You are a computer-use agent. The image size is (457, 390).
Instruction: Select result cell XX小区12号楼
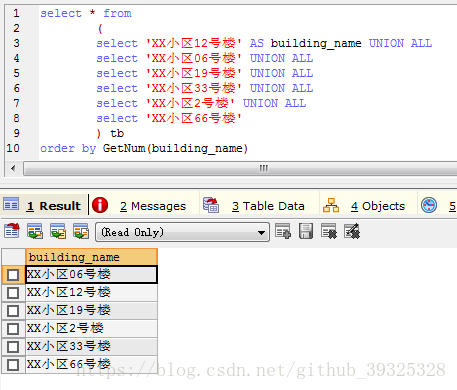[91, 293]
